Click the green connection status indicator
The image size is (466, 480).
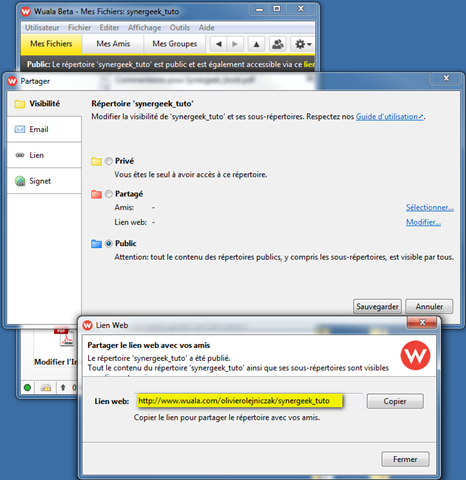click(x=27, y=388)
